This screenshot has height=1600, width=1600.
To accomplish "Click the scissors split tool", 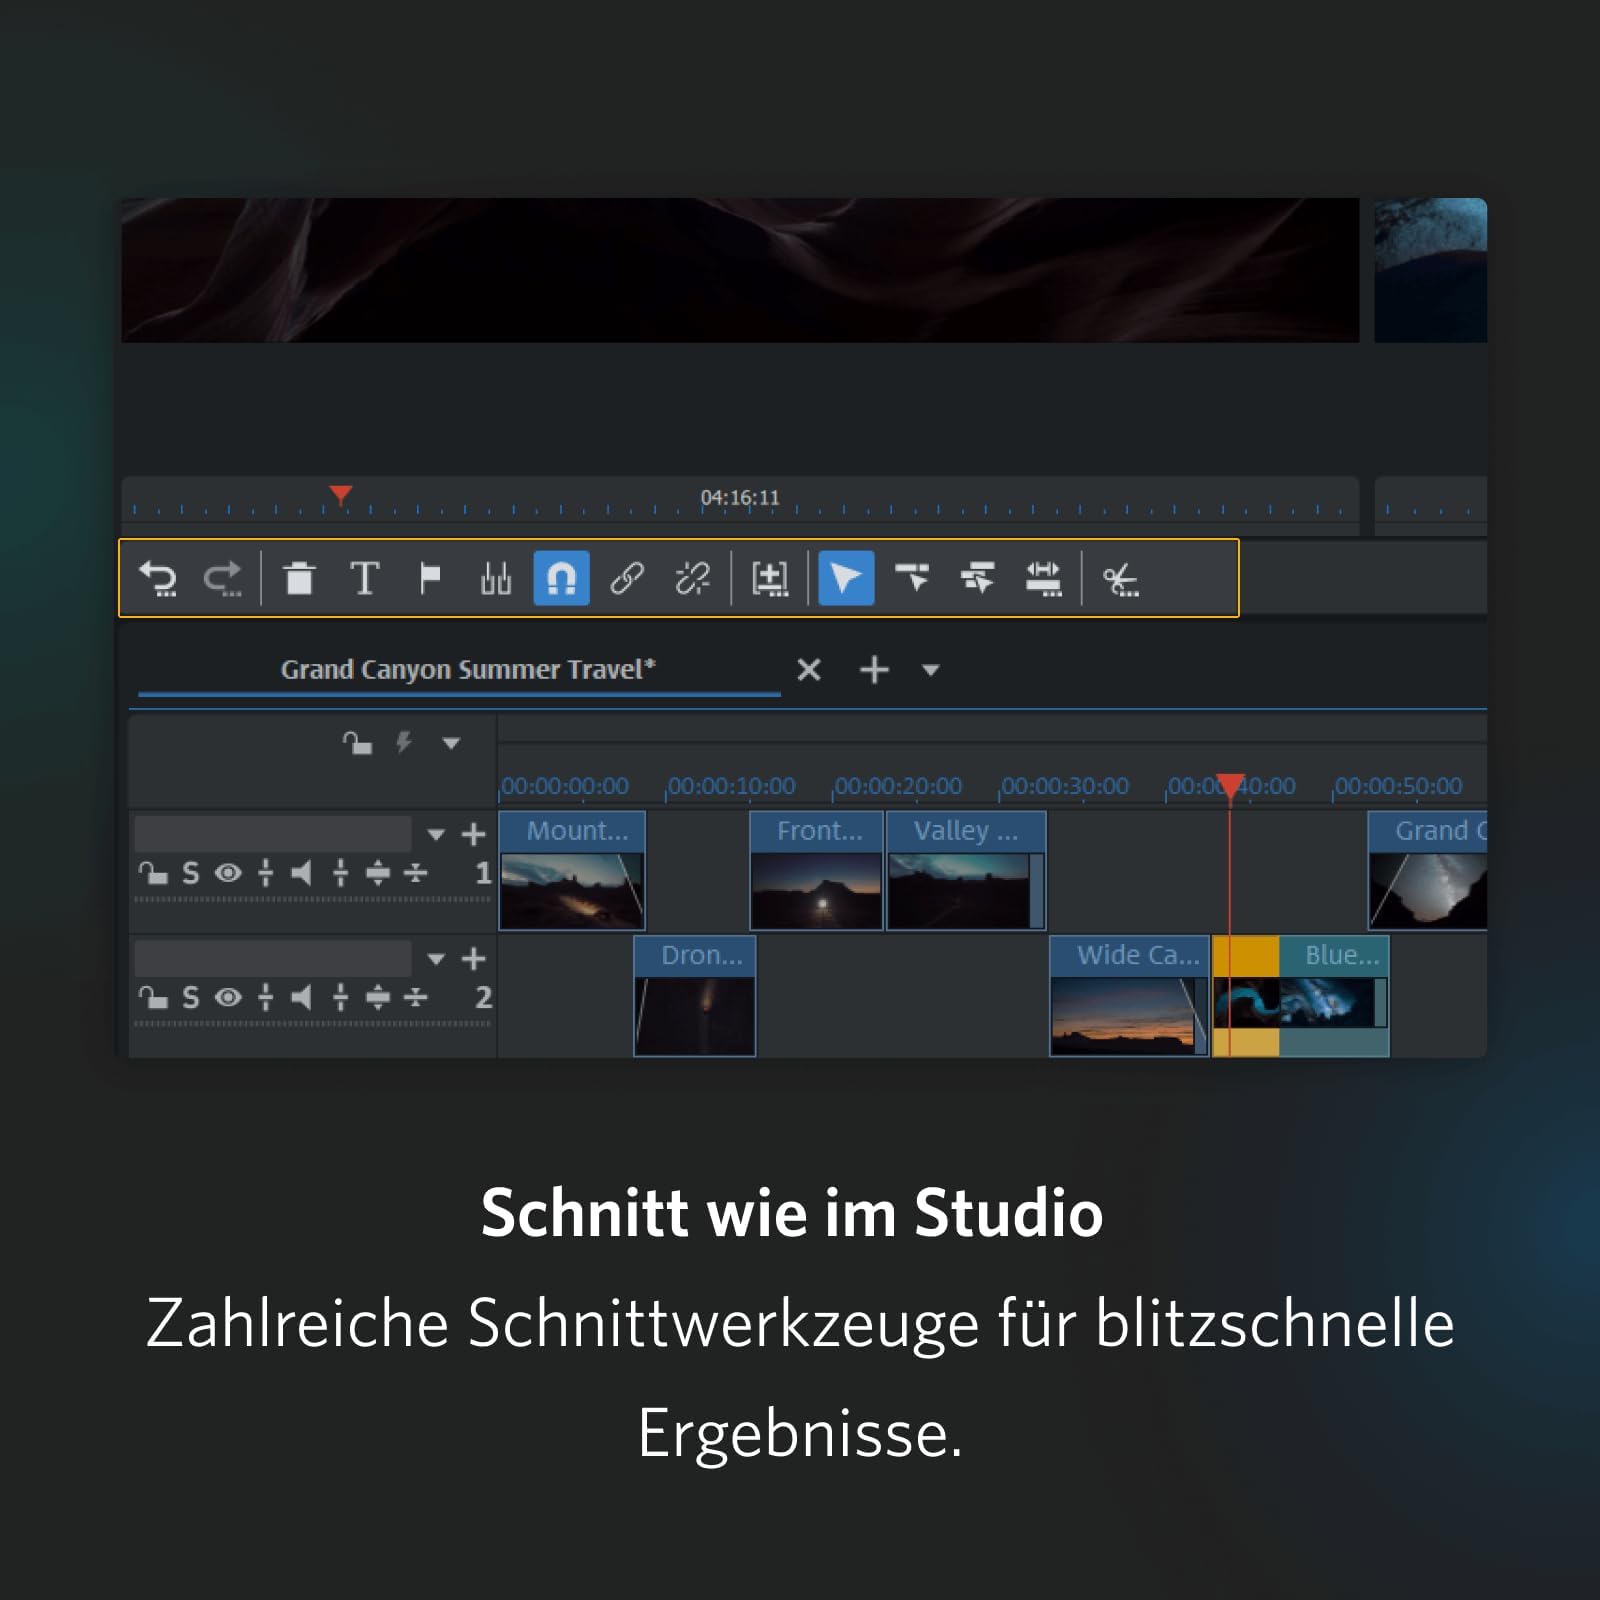I will (1120, 579).
